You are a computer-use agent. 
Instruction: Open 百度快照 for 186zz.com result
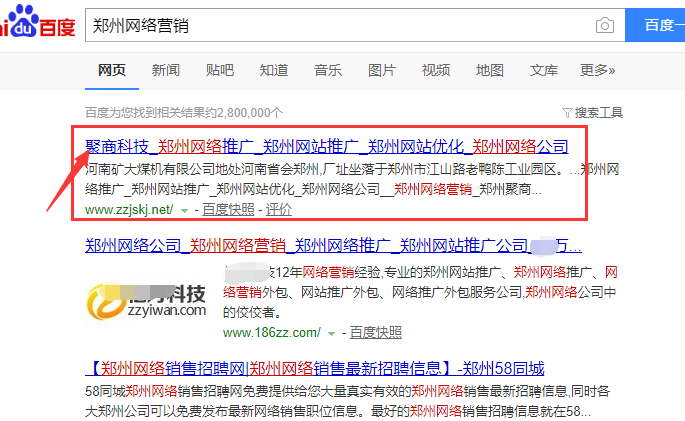click(376, 333)
